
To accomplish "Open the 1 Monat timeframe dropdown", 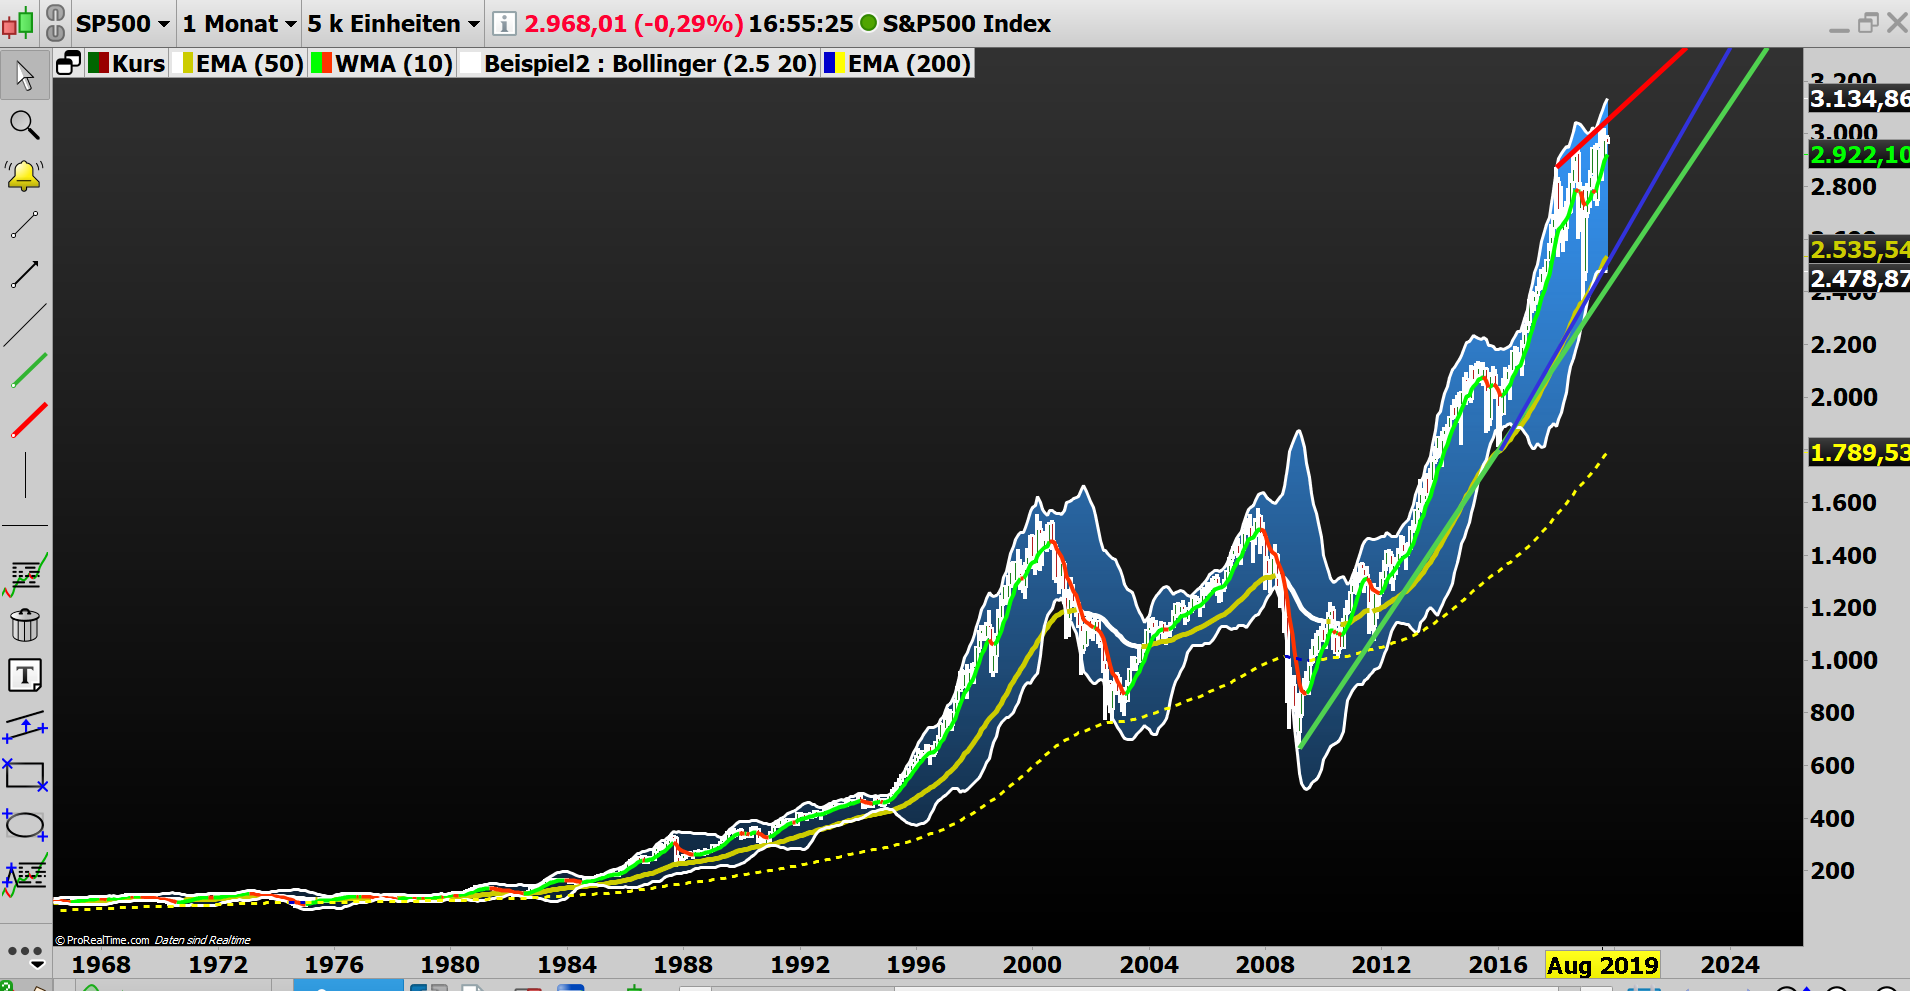I will [240, 23].
